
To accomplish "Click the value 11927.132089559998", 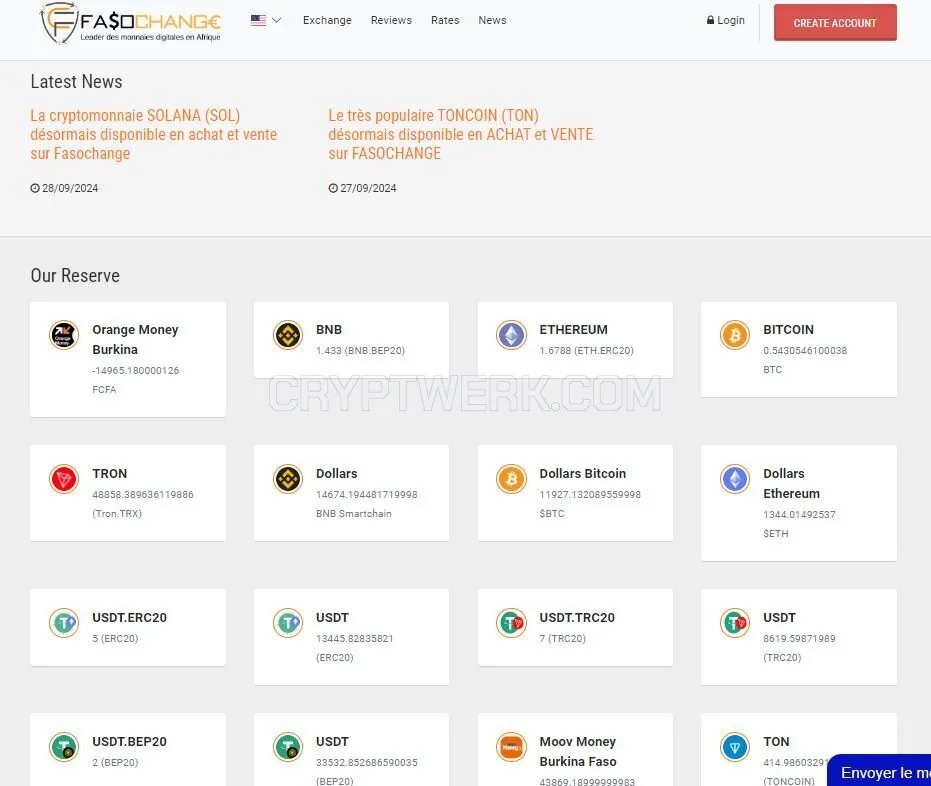I will pos(590,495).
